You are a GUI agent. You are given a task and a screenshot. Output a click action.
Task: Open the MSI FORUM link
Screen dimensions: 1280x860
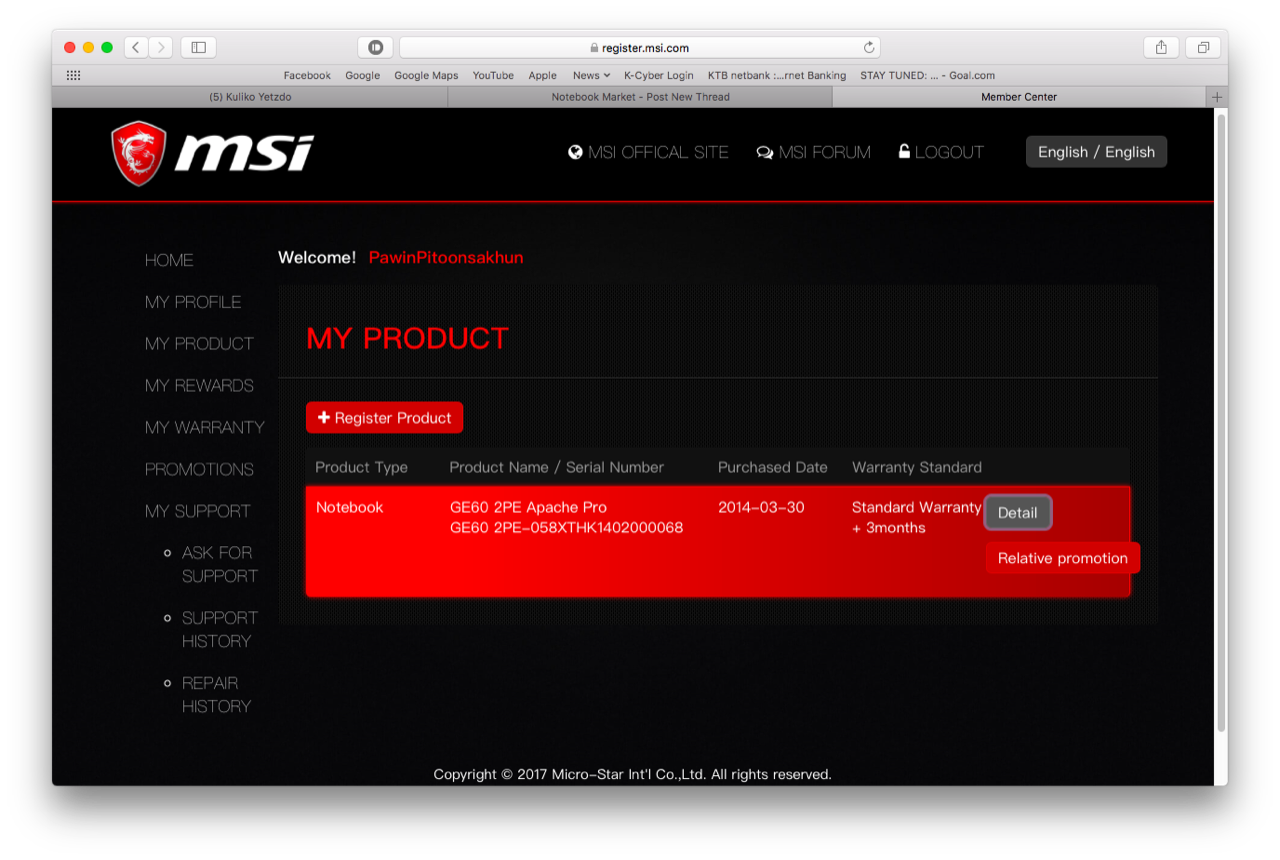point(813,152)
